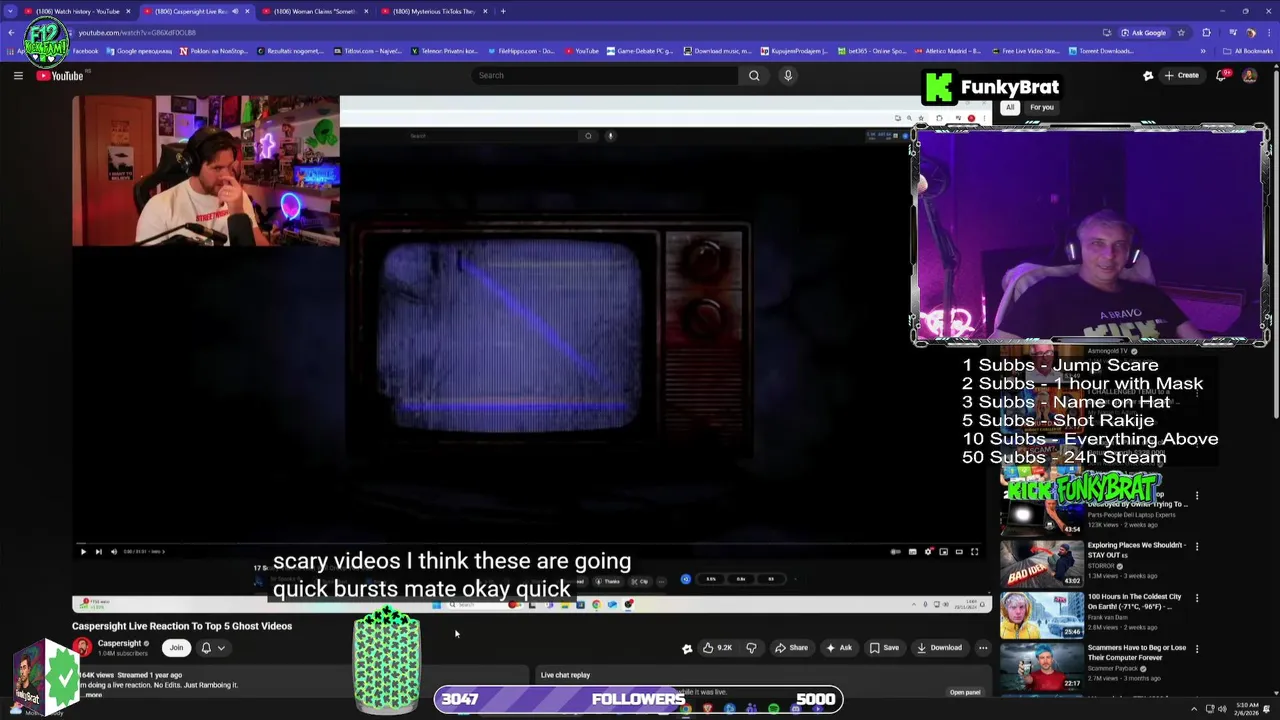
Task: Open a new browser tab
Action: (503, 11)
